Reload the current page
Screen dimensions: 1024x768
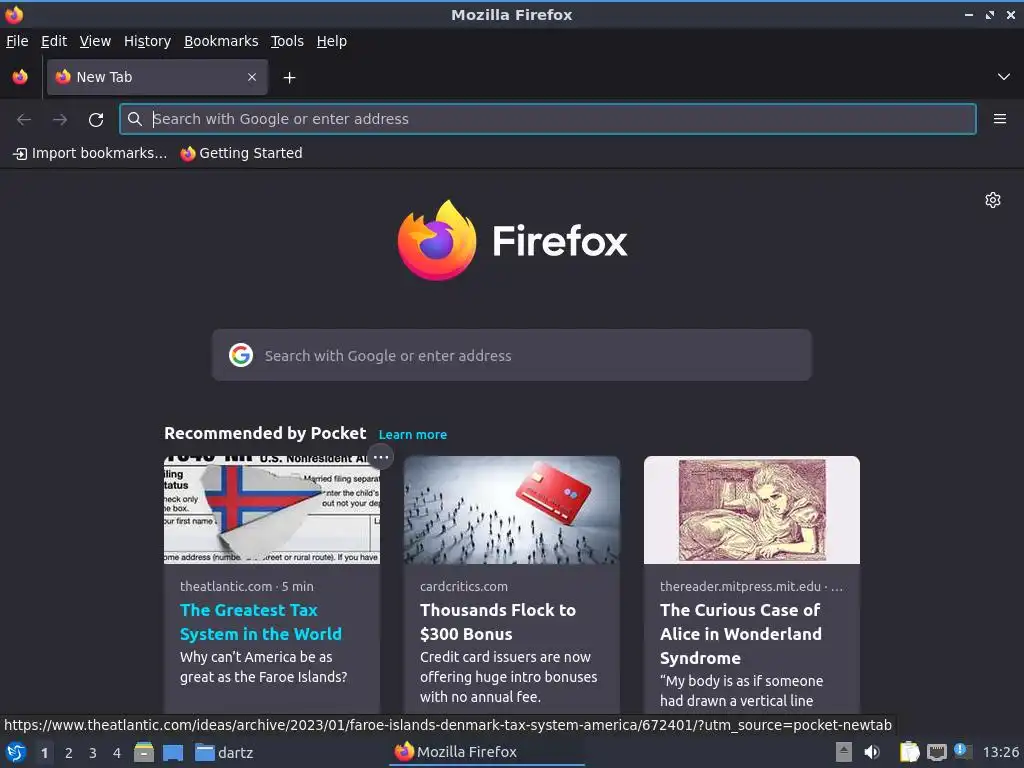[x=96, y=119]
